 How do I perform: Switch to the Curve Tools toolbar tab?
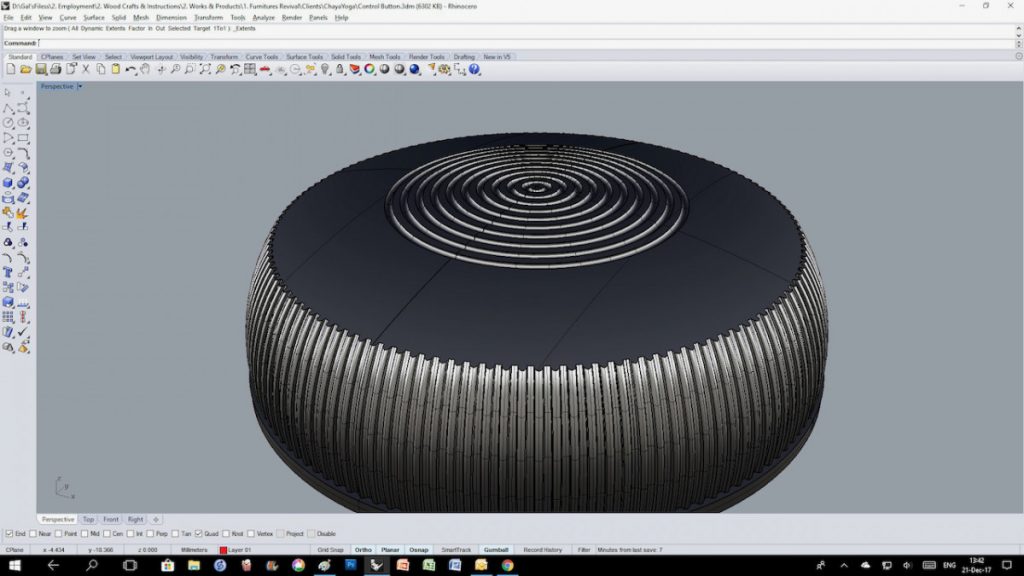262,57
